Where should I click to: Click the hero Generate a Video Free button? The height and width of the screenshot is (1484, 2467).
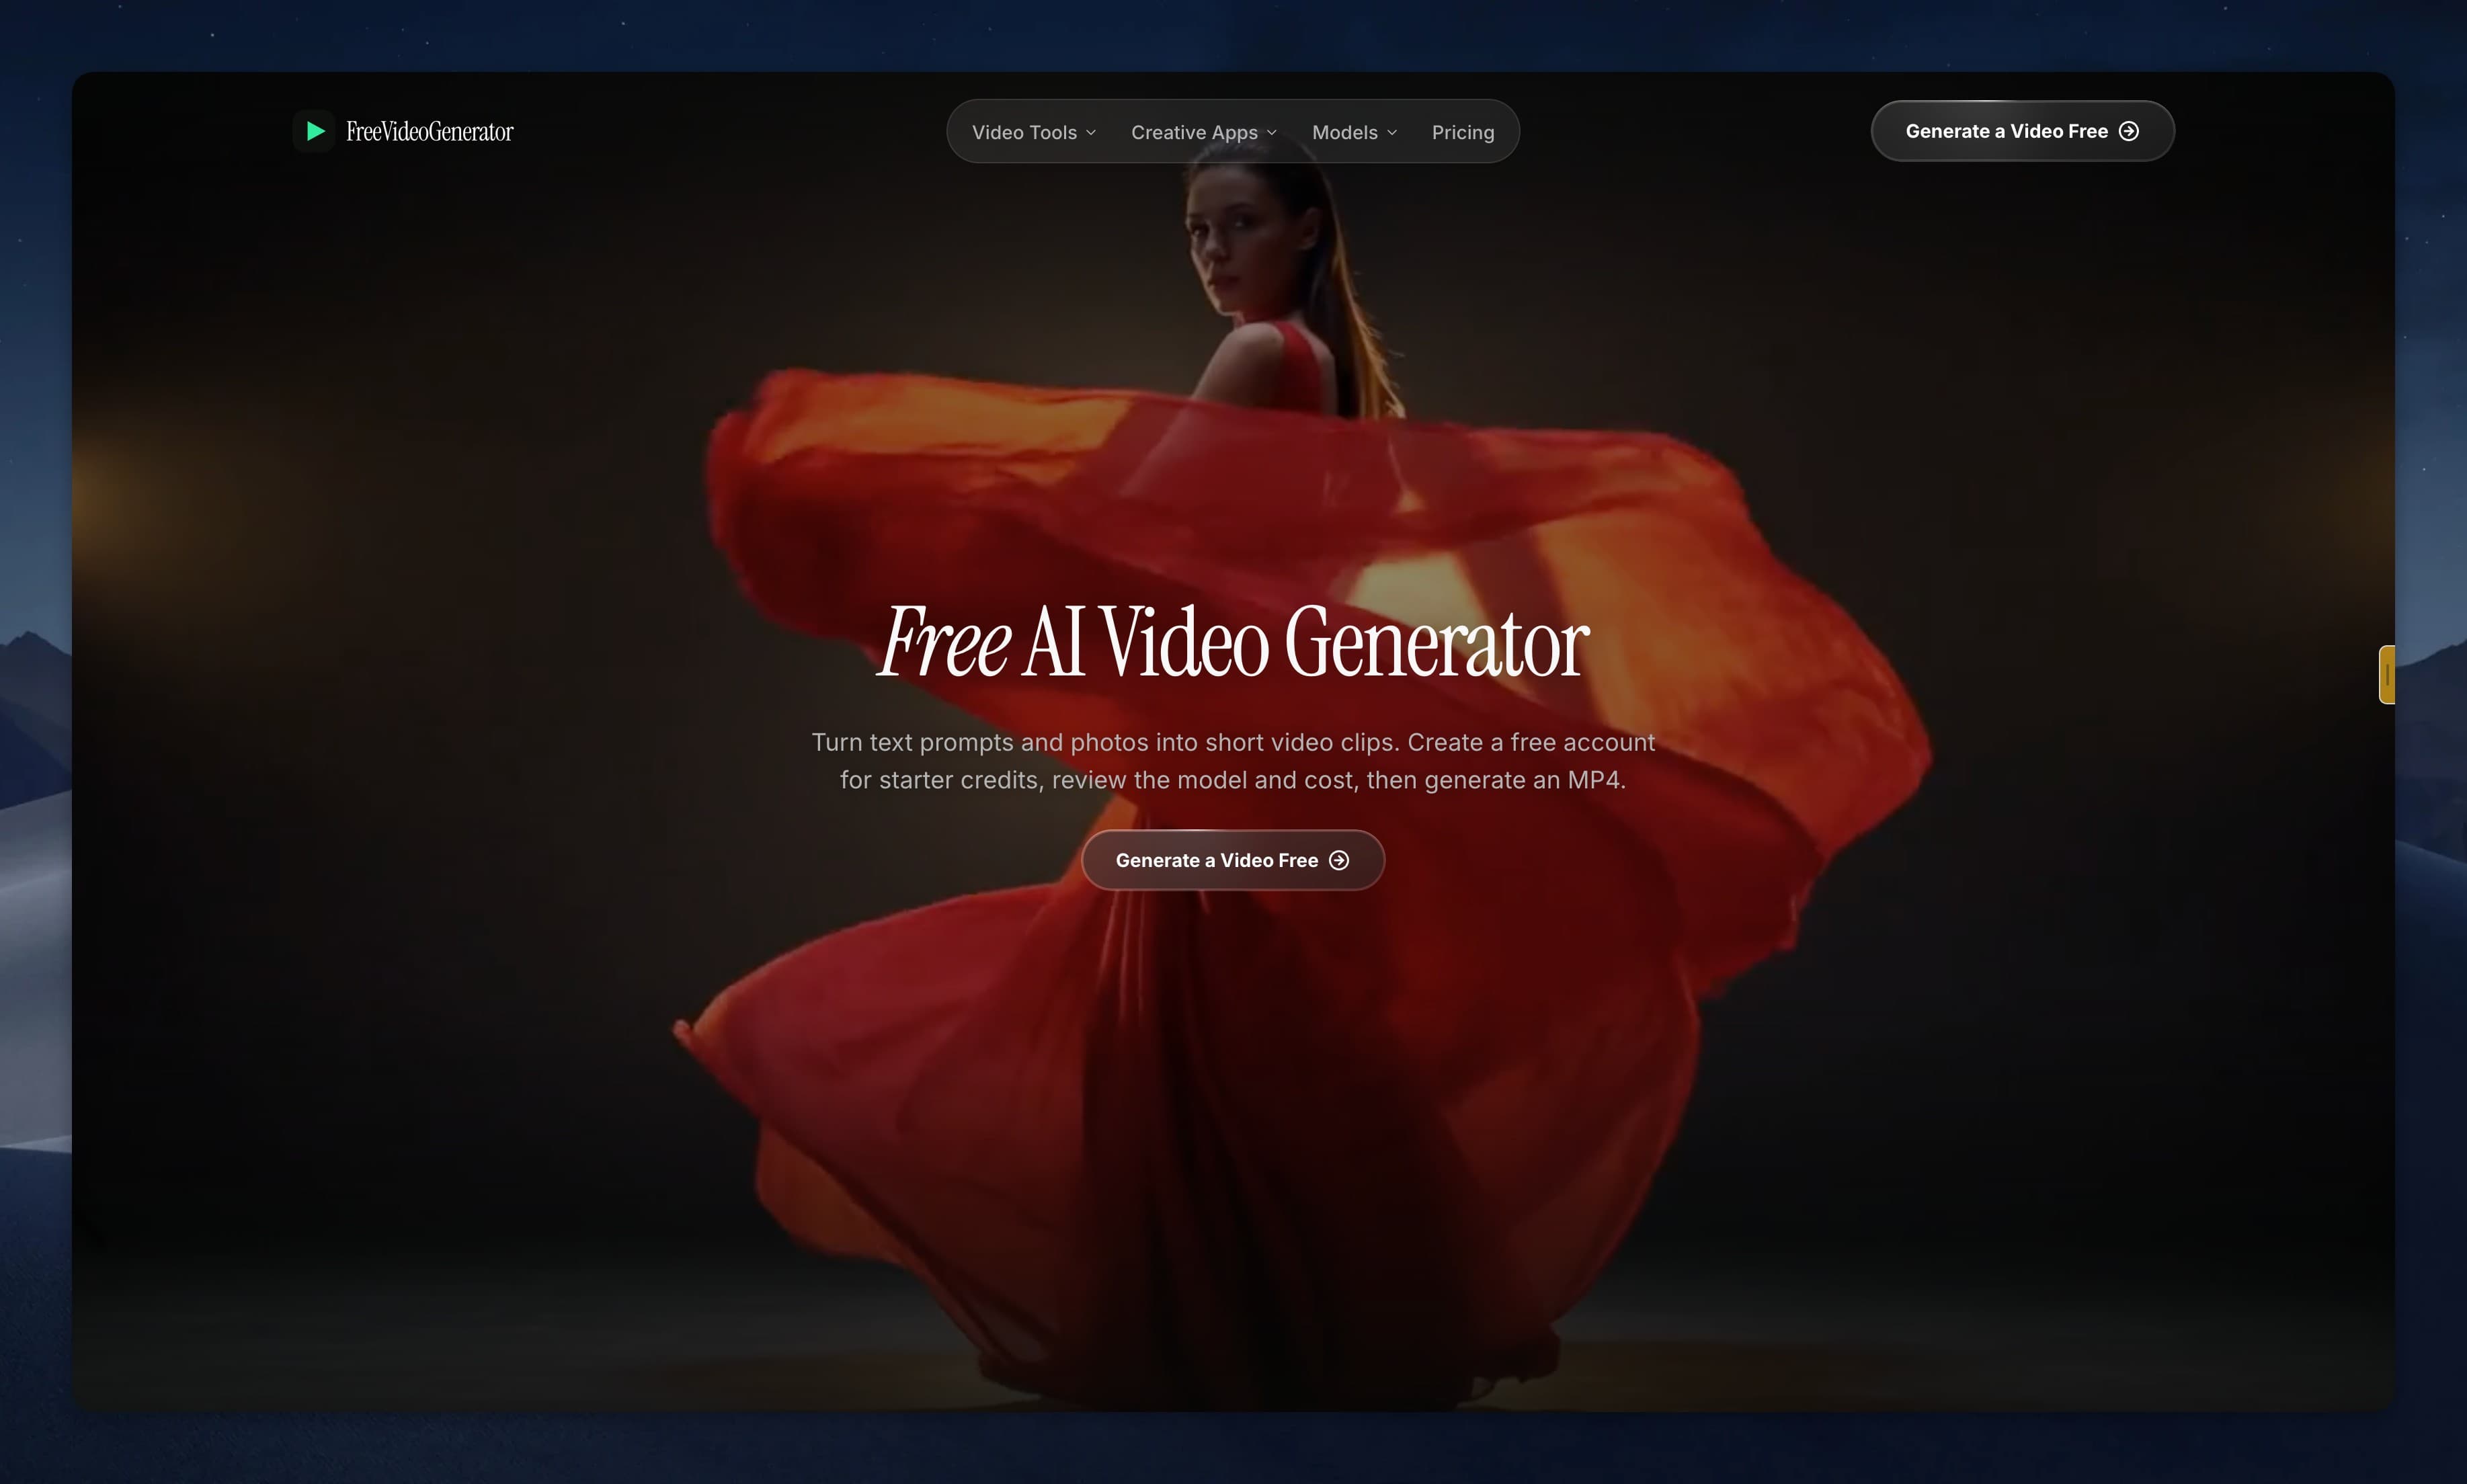(x=1232, y=860)
